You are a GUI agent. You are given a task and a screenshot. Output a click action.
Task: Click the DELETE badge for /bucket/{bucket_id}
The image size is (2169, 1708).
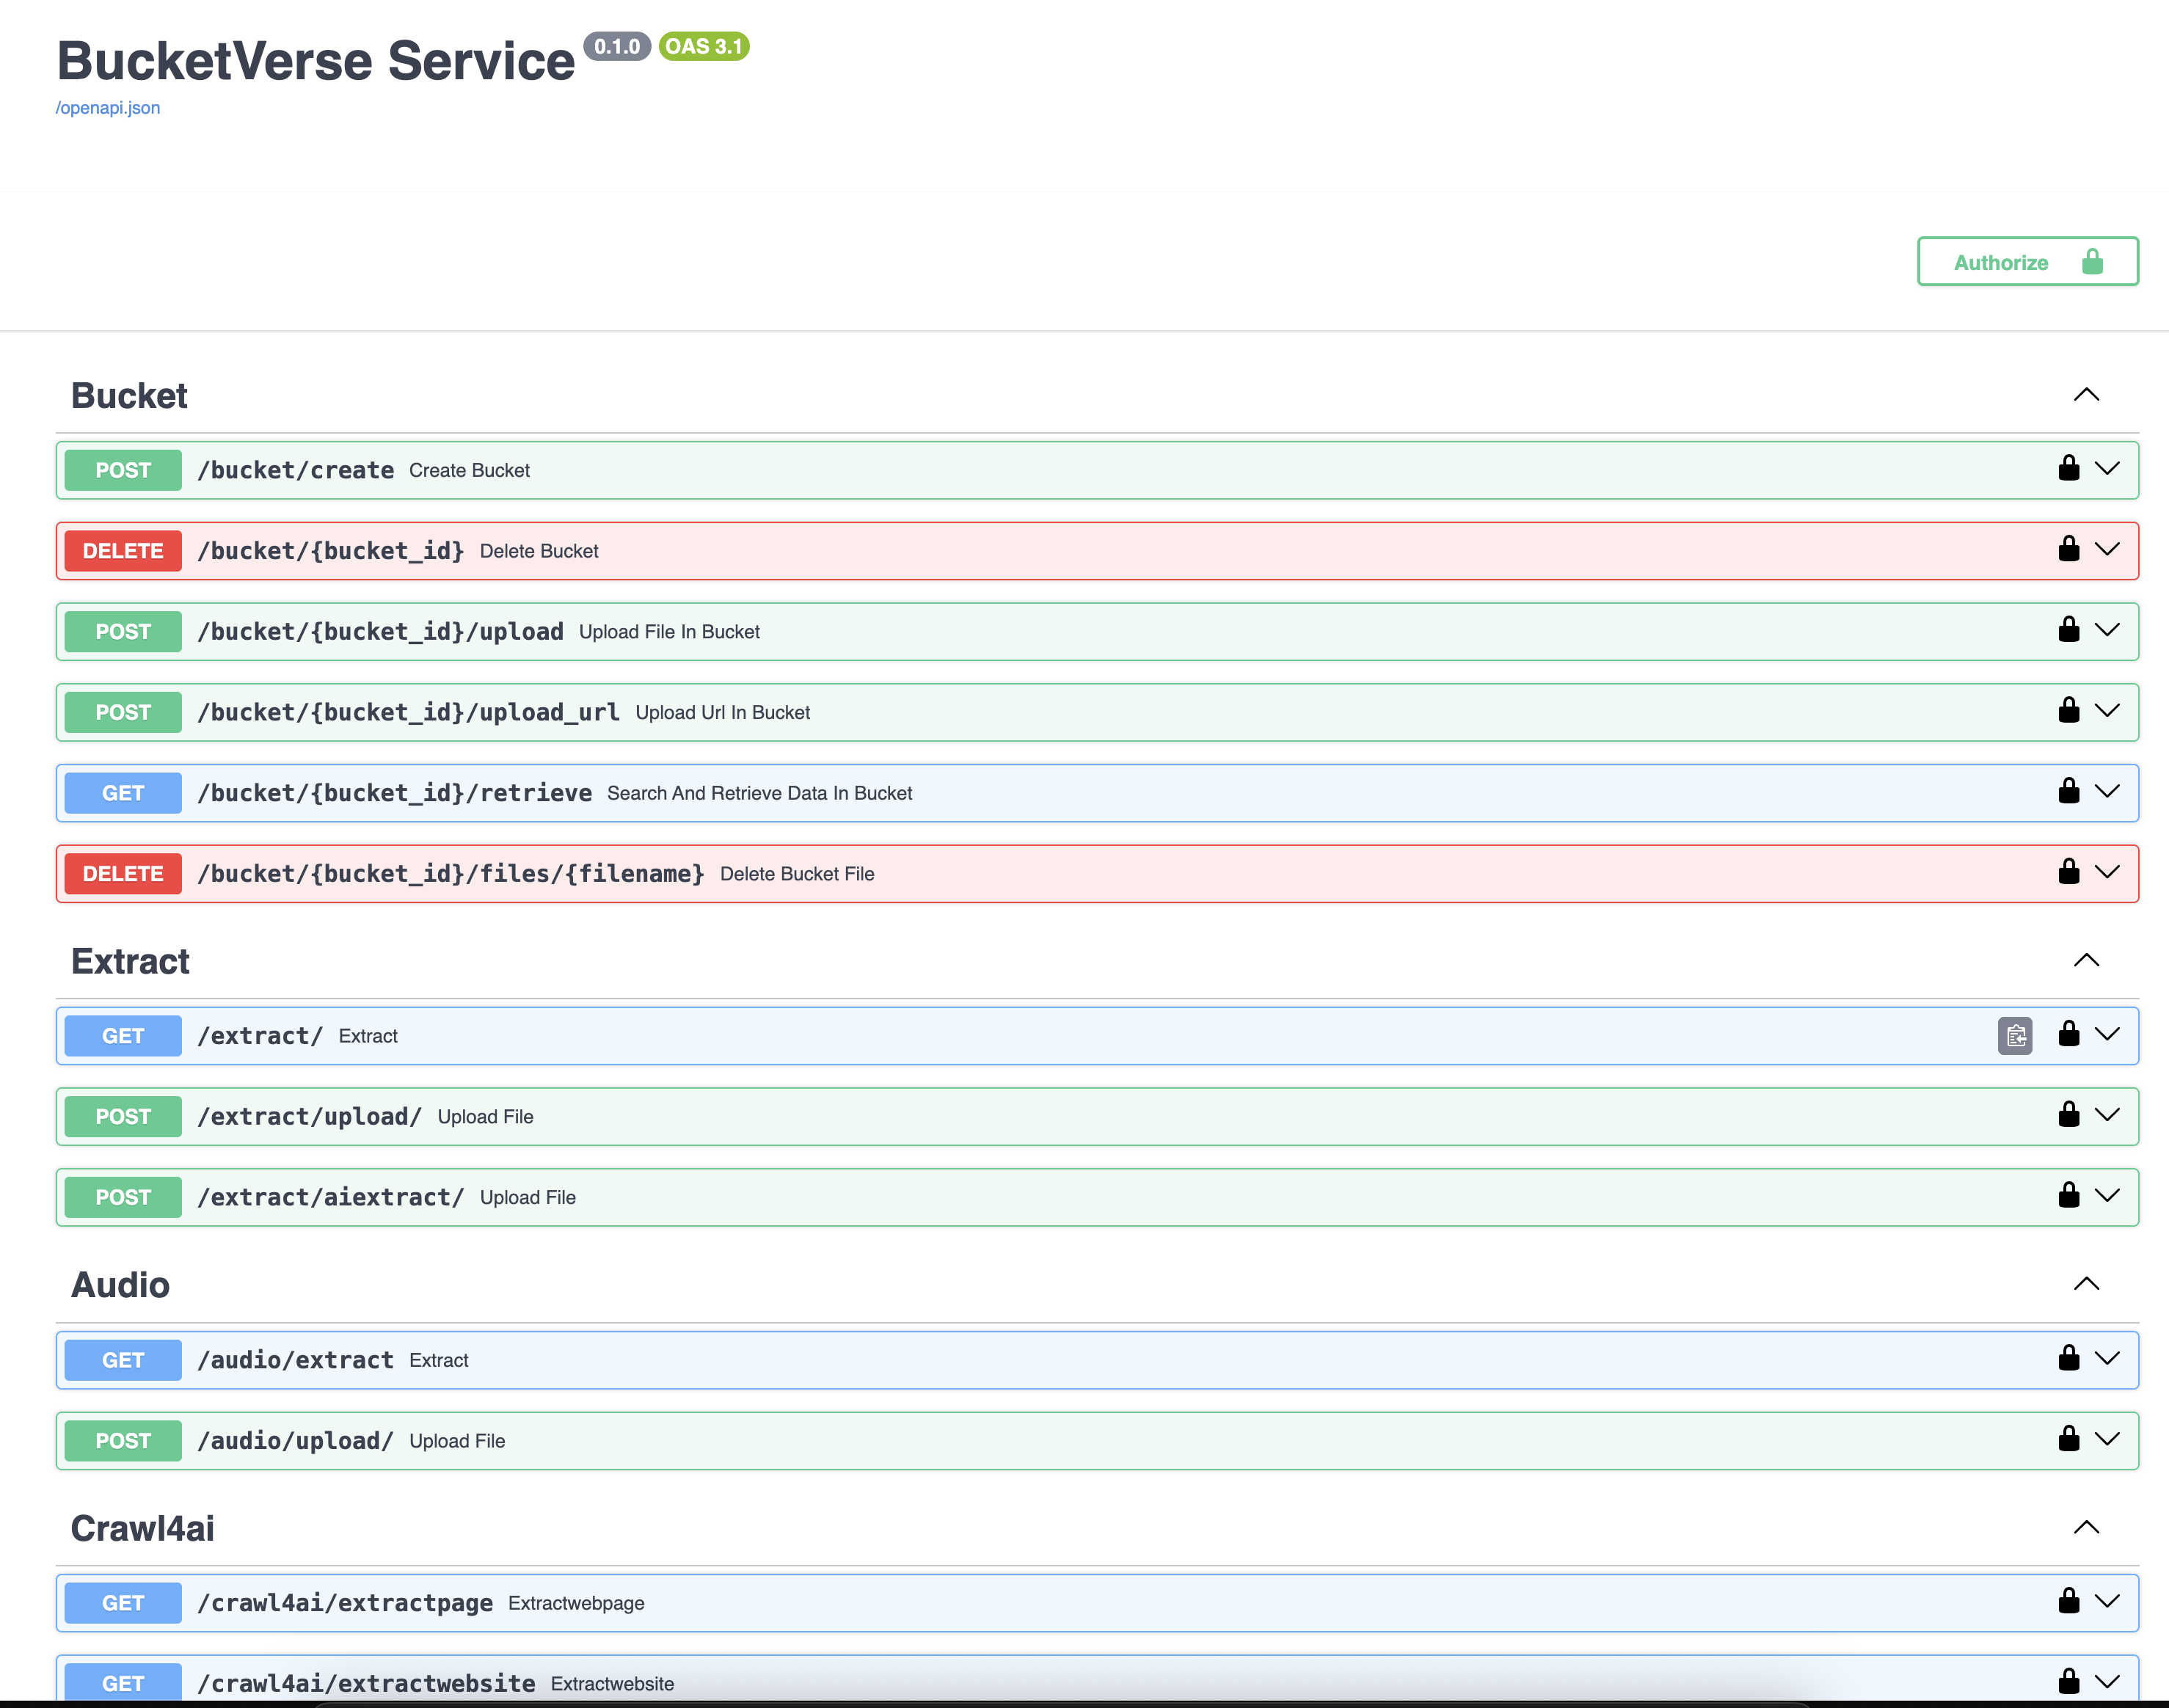123,551
